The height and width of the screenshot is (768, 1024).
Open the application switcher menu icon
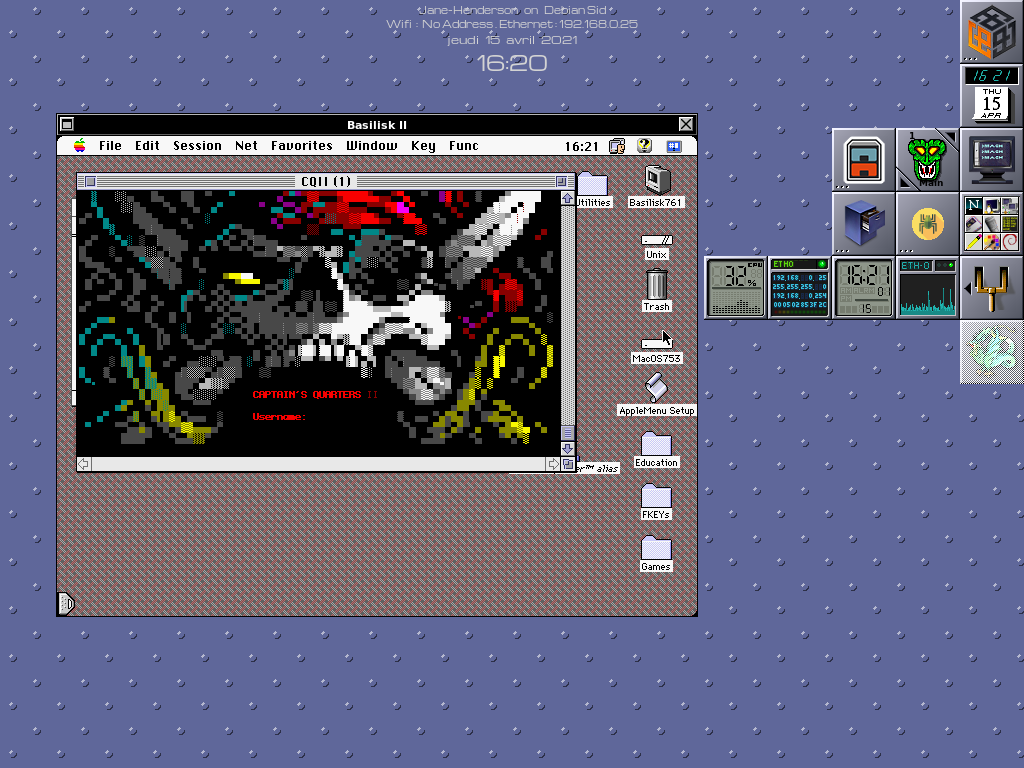pyautogui.click(x=674, y=146)
